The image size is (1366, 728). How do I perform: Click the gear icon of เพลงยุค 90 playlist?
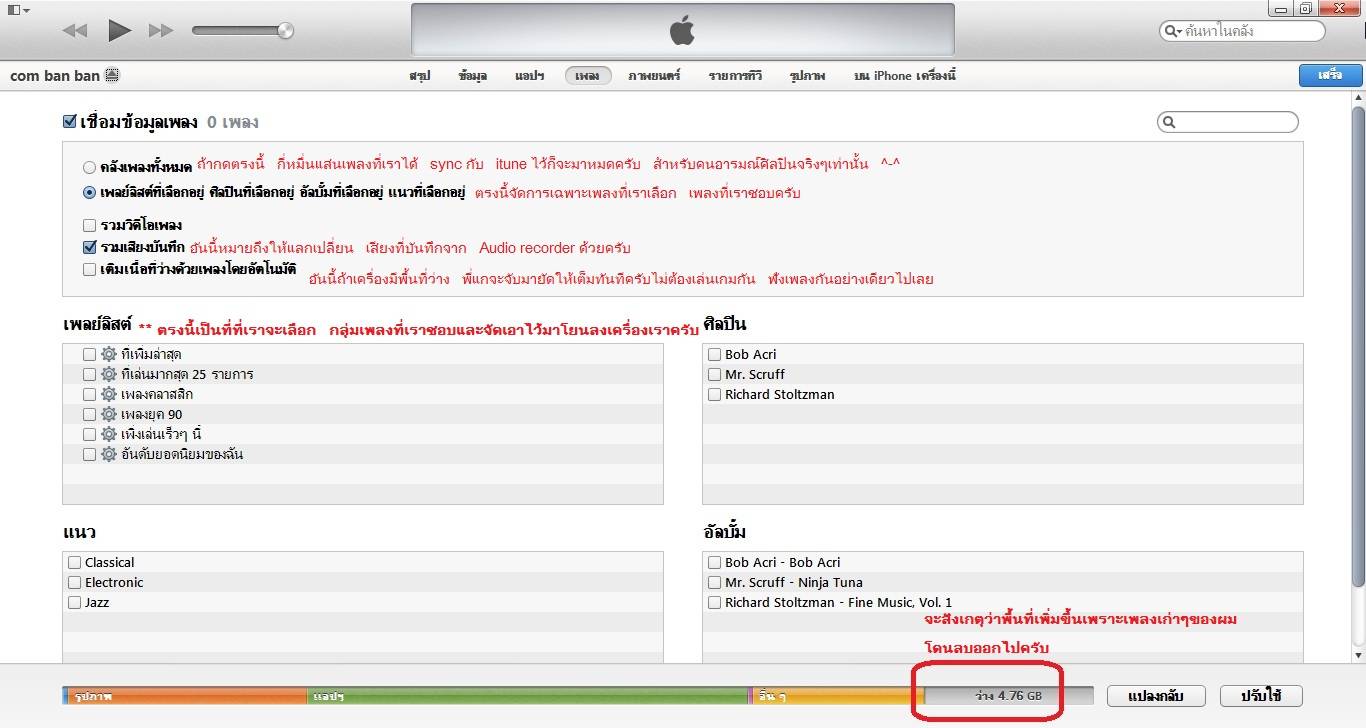click(x=109, y=414)
